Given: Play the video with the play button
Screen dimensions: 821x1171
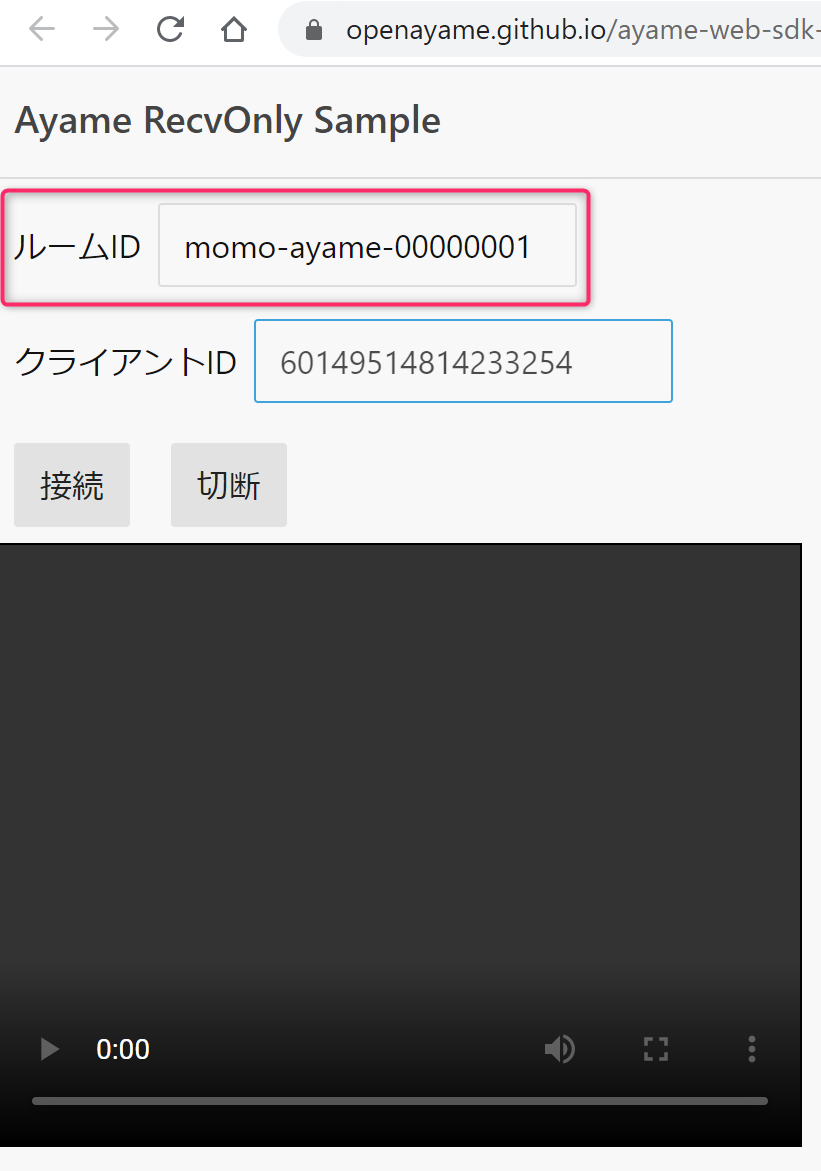Looking at the screenshot, I should [x=49, y=1049].
